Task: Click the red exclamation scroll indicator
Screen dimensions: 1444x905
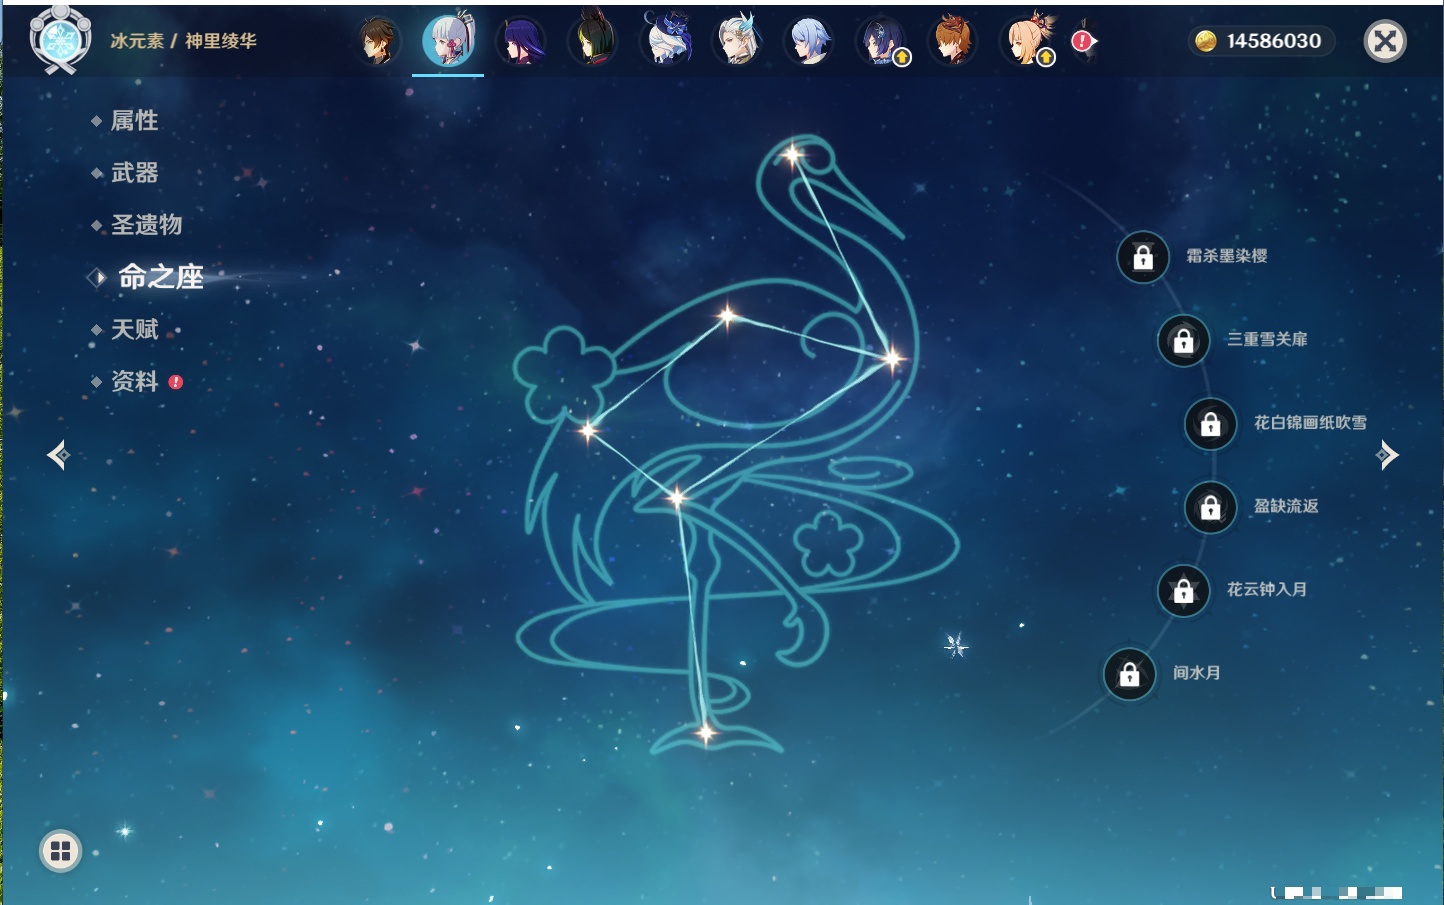Action: [x=1082, y=41]
